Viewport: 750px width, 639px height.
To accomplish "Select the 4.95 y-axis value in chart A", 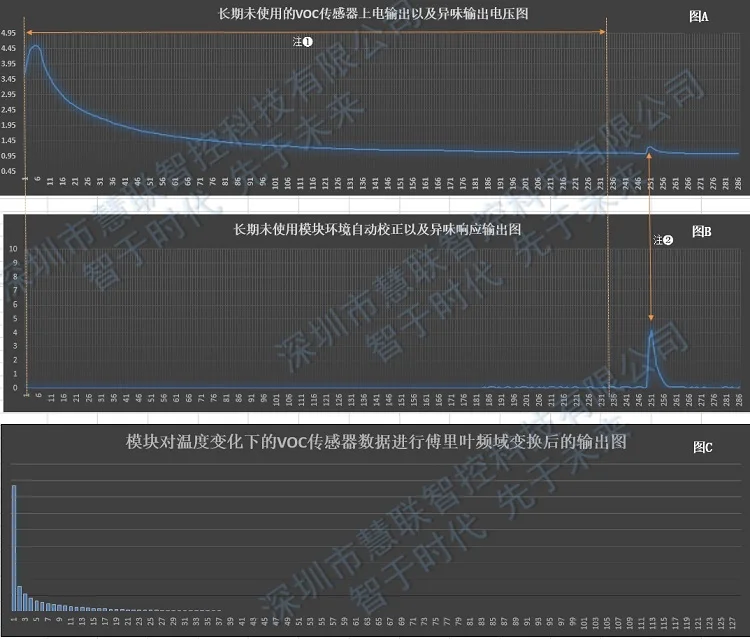I will point(8,33).
